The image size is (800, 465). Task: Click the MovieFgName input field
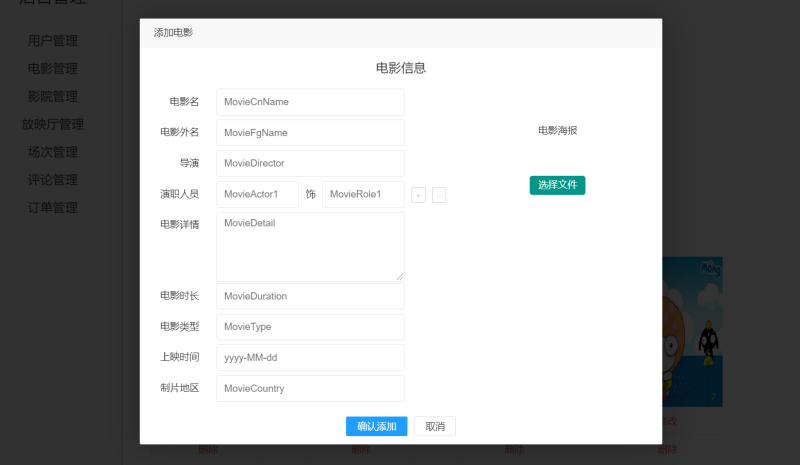pyautogui.click(x=310, y=133)
